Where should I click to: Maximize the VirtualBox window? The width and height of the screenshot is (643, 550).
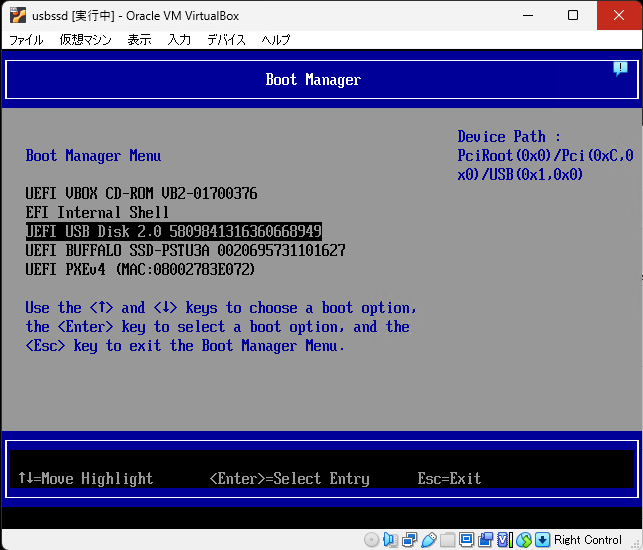click(573, 16)
